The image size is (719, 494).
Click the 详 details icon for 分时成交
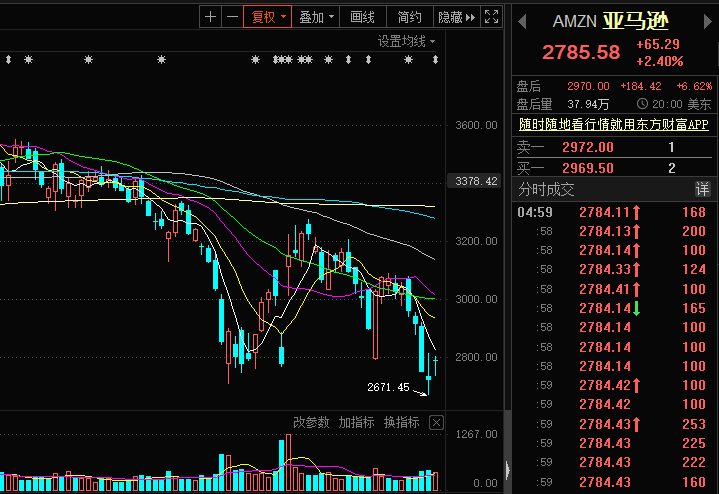pos(702,190)
